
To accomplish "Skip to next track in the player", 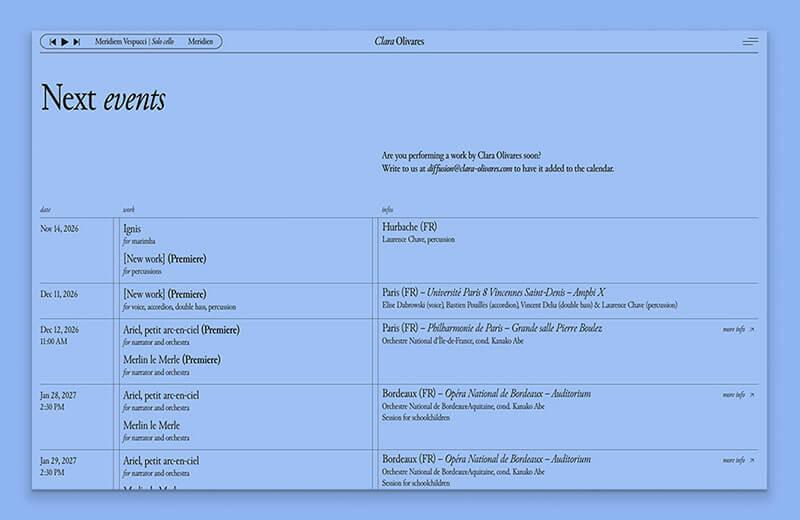I will coord(77,42).
